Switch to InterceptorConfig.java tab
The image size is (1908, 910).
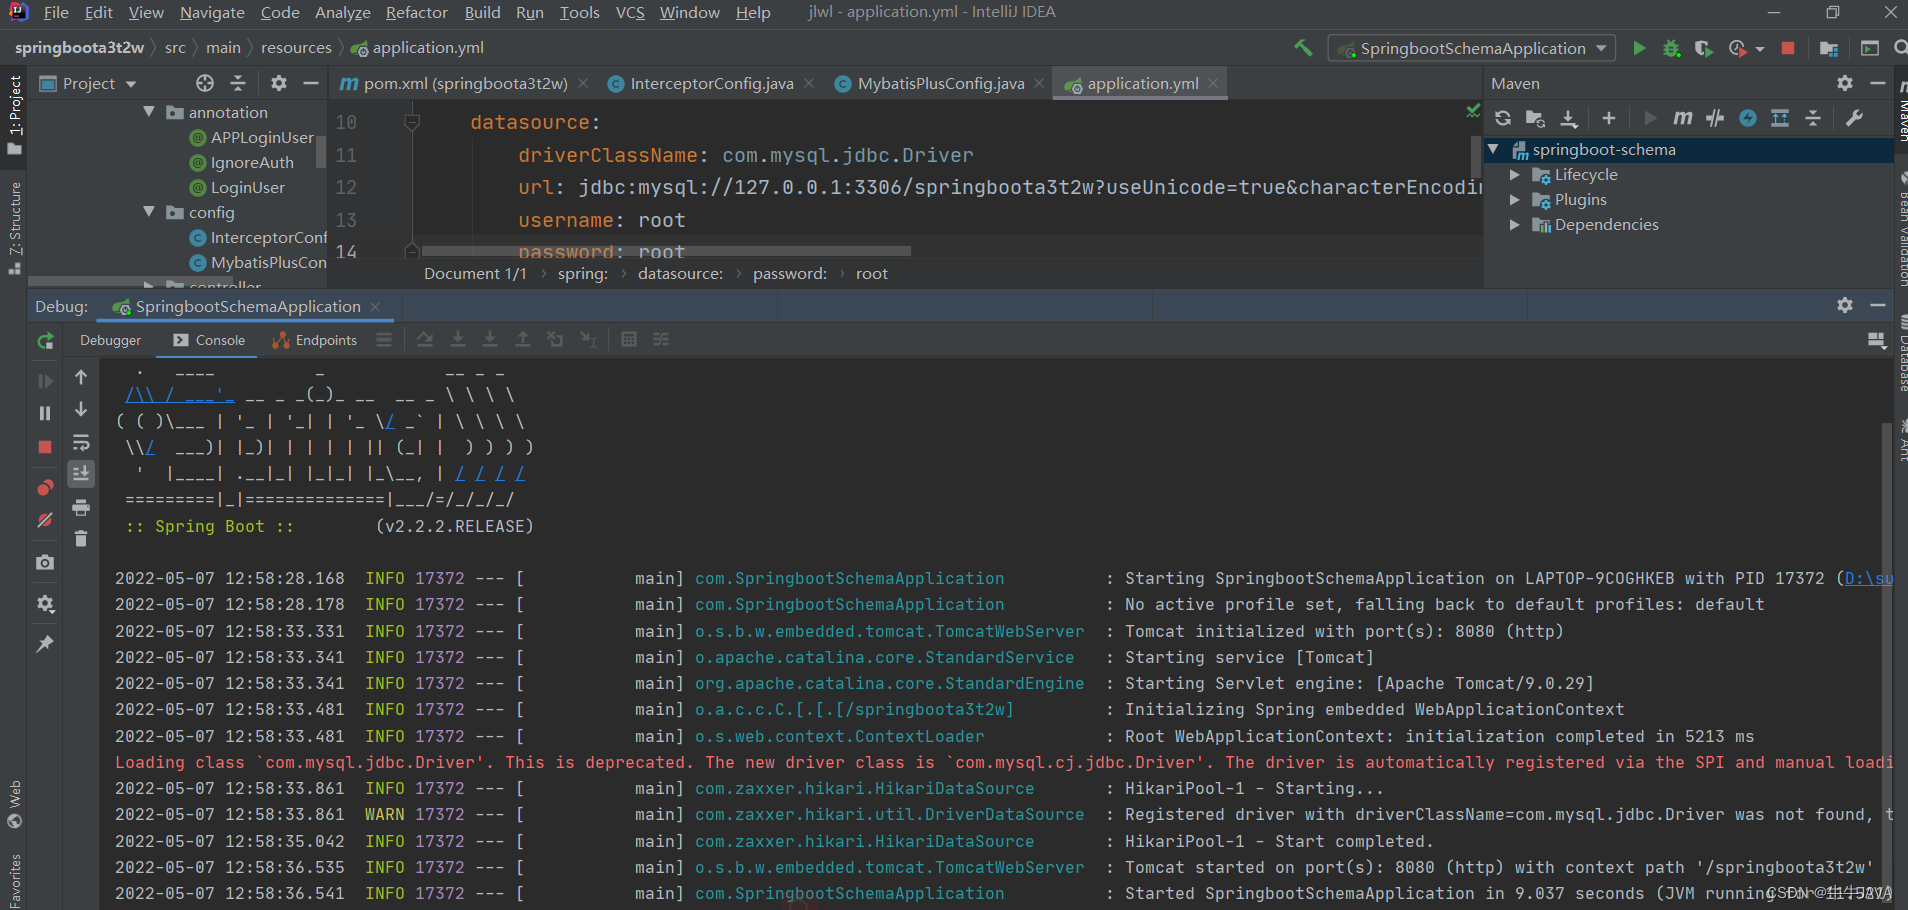pos(711,83)
